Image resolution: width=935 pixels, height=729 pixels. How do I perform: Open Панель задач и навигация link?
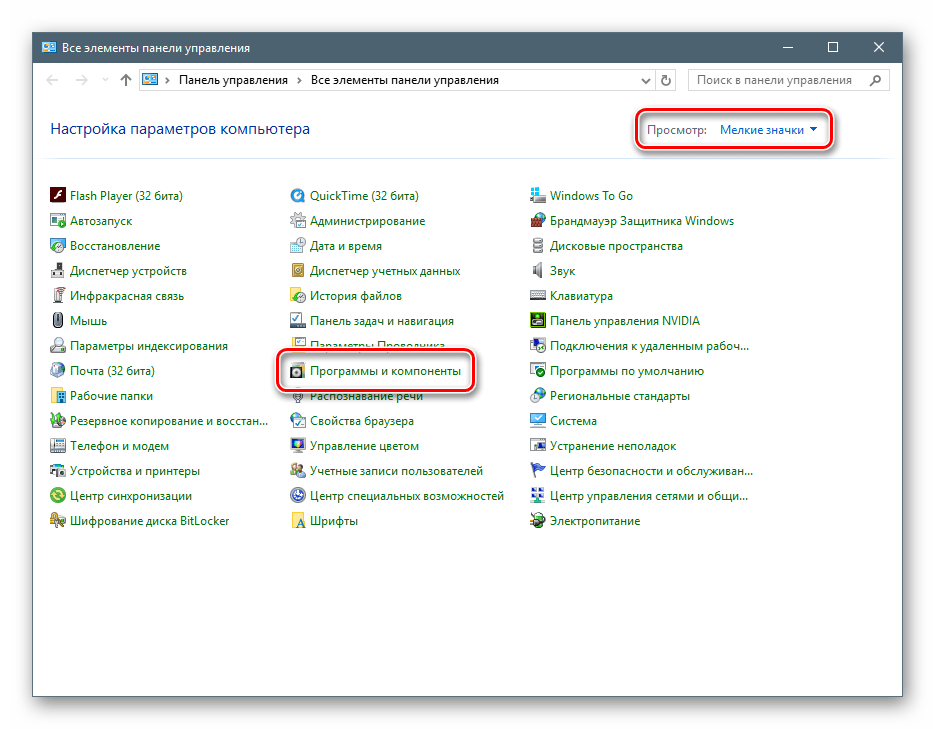point(382,321)
